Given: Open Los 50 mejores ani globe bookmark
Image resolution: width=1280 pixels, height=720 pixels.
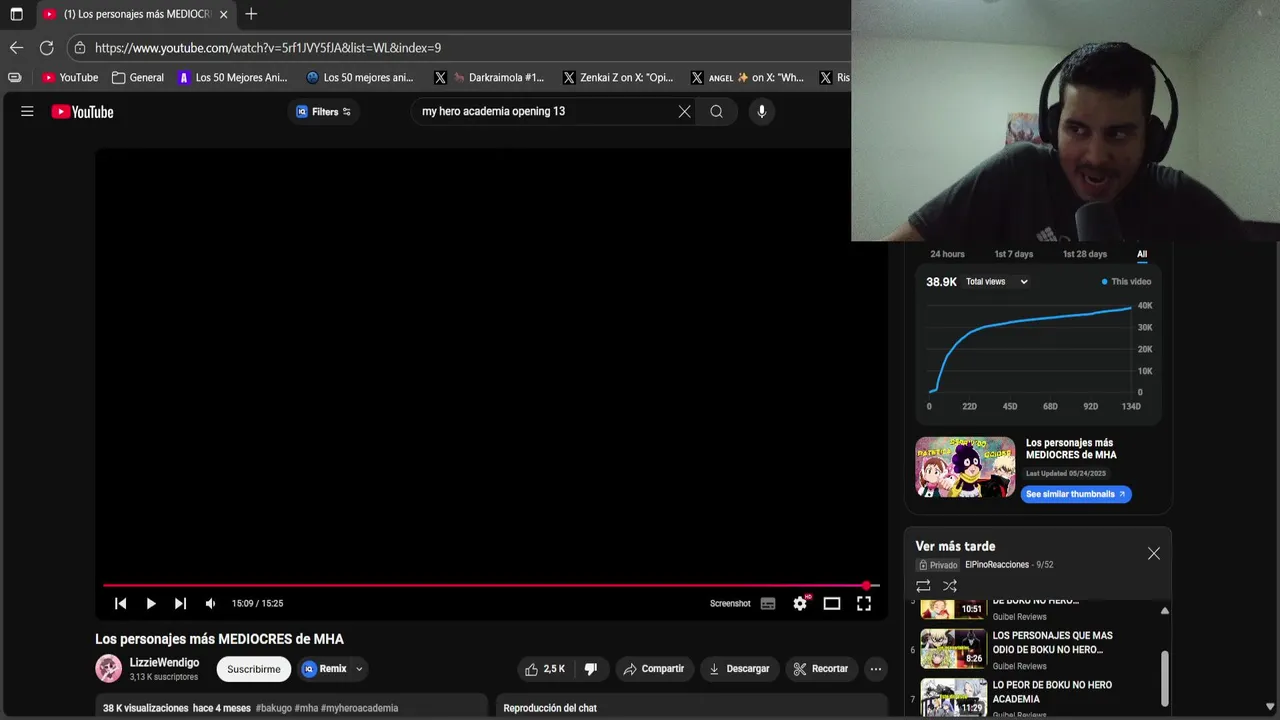Looking at the screenshot, I should [x=360, y=77].
